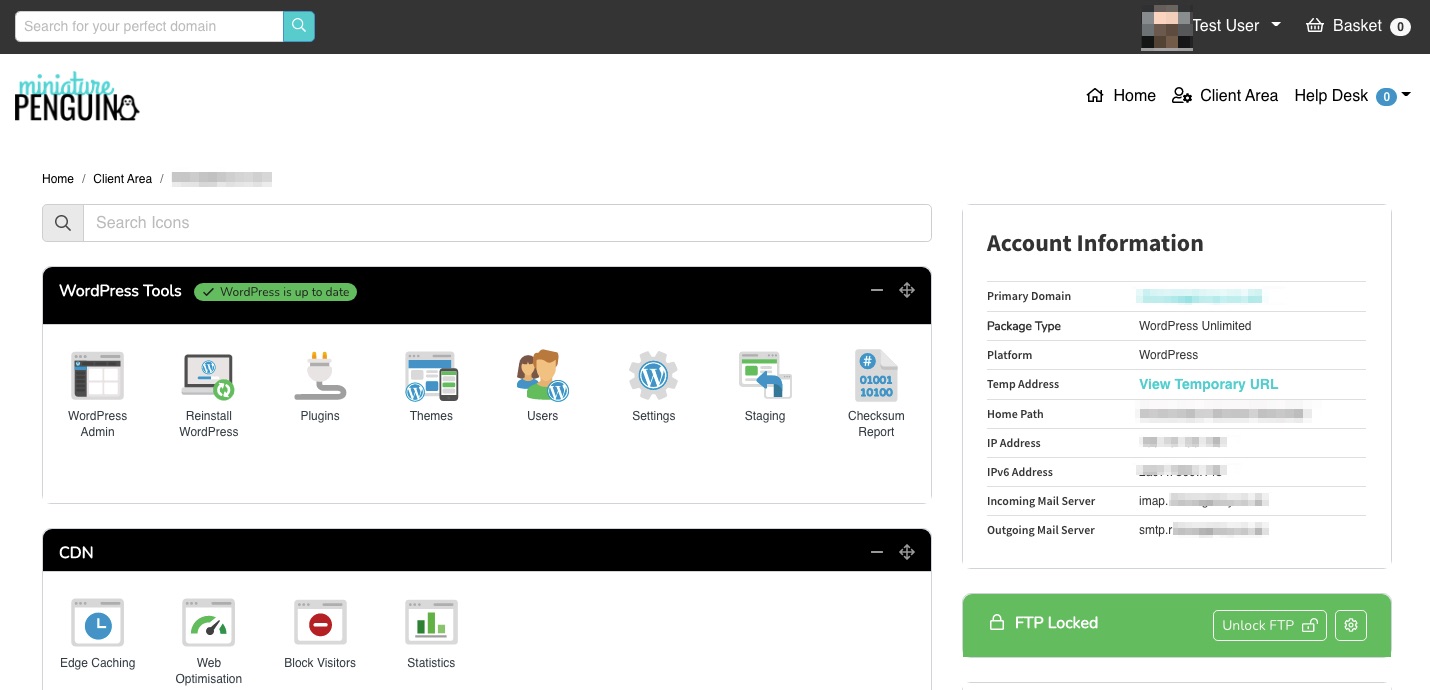1430x690 pixels.
Task: Click the 'Primary Domain' label
Action: coord(1029,296)
